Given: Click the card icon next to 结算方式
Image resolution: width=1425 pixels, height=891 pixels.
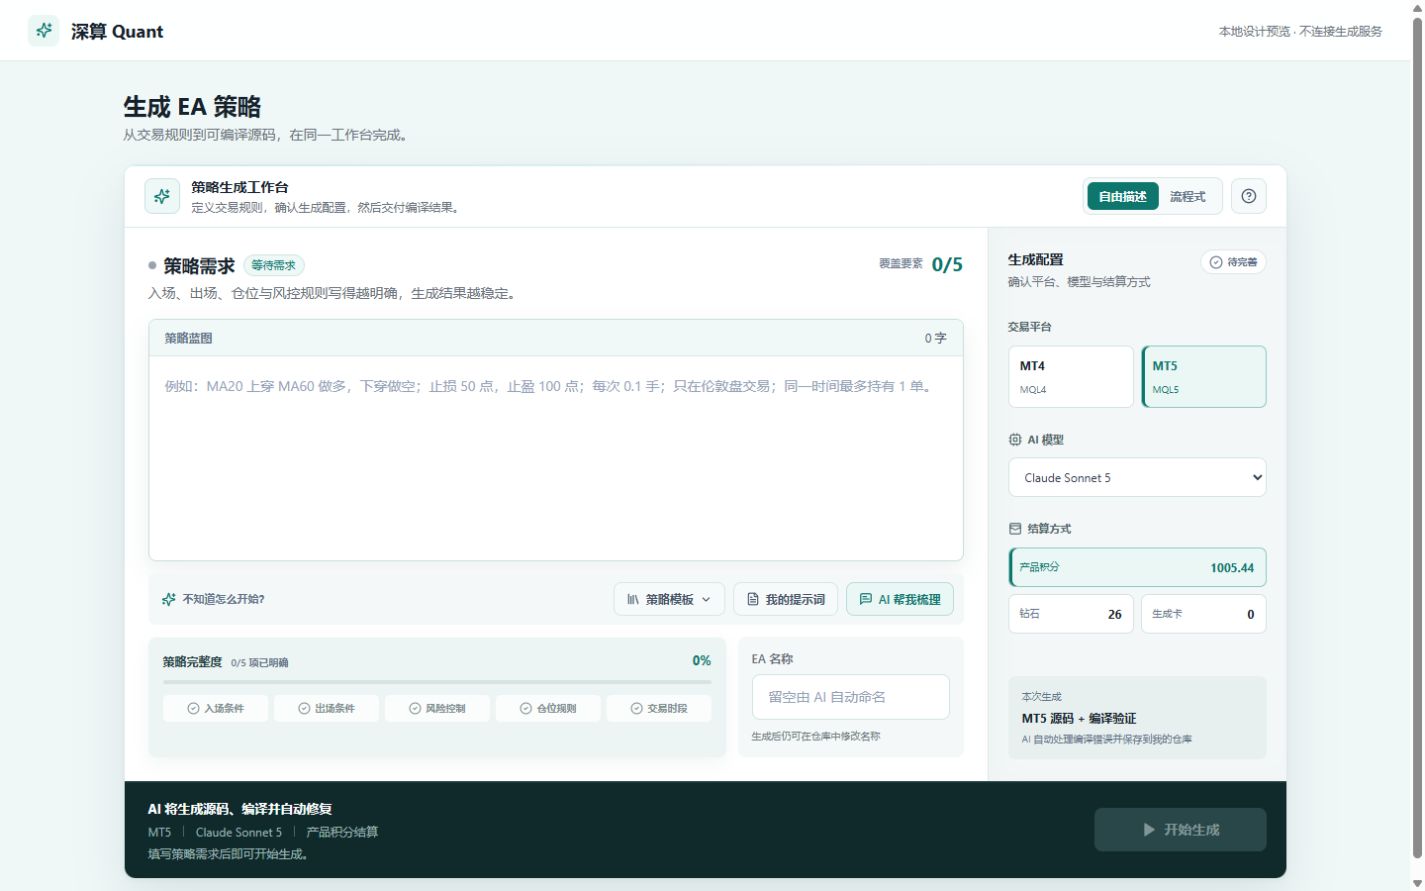Looking at the screenshot, I should [x=1015, y=529].
